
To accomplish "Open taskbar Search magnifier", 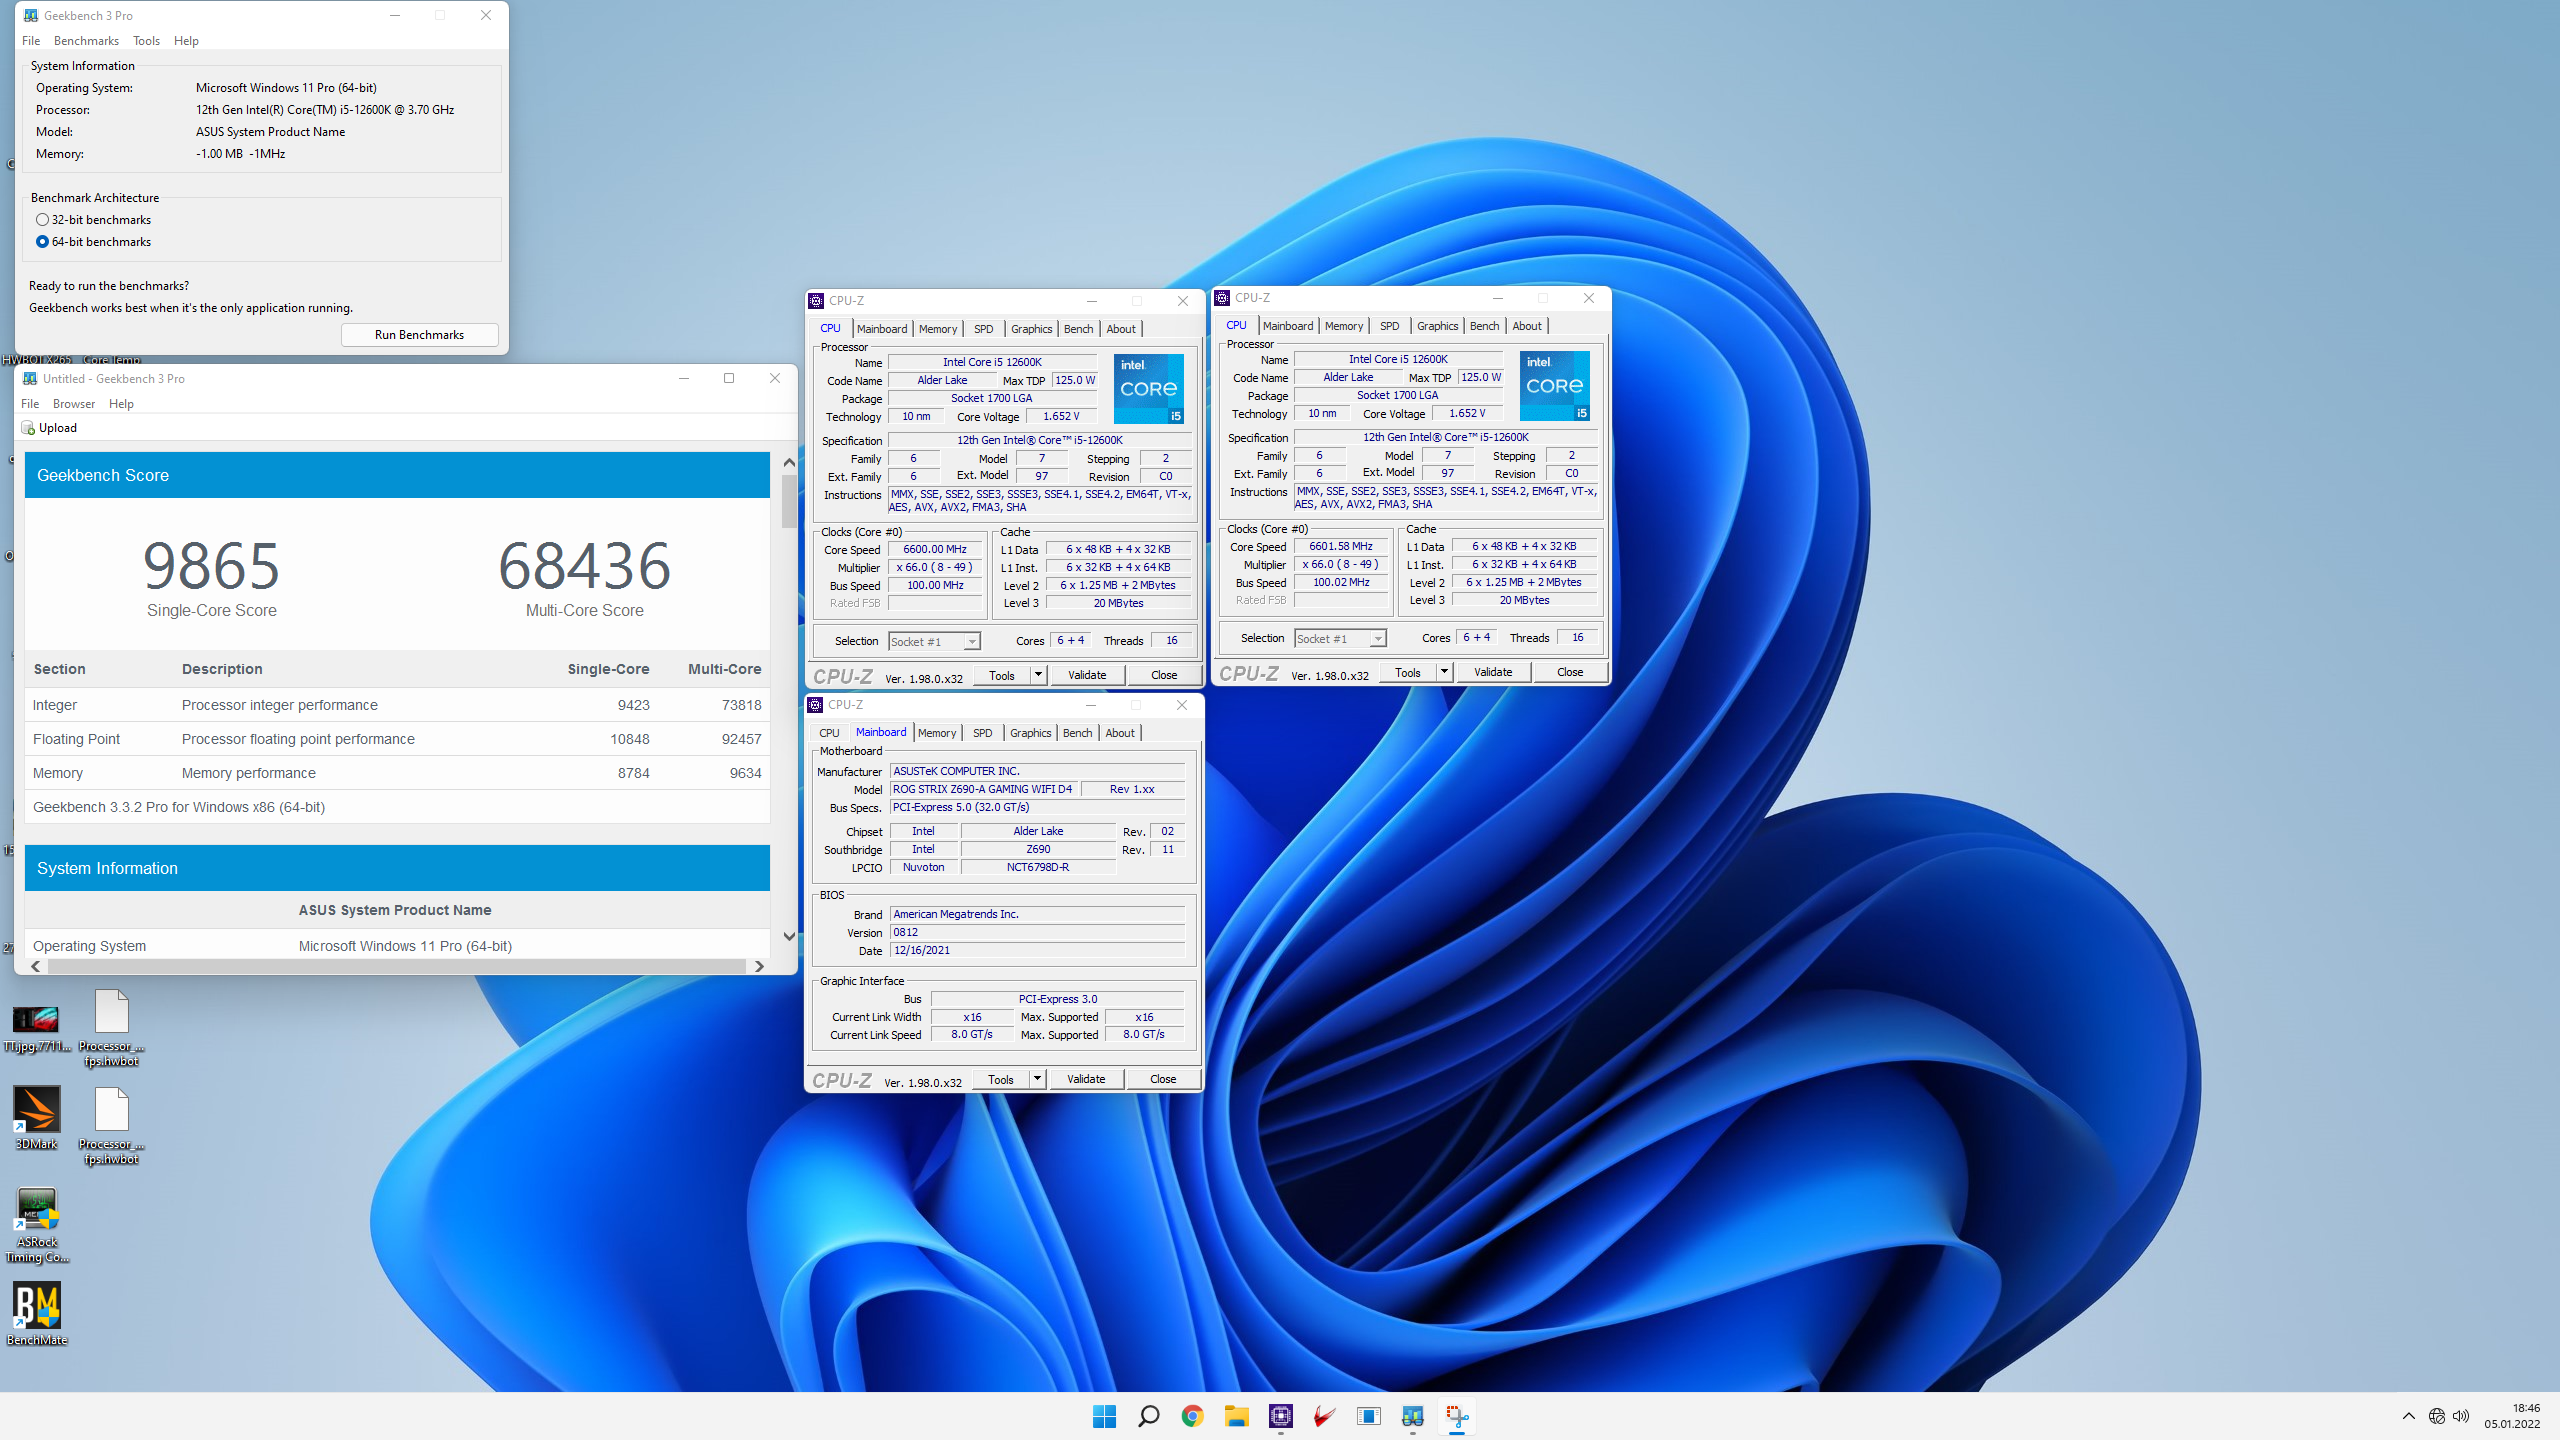I will coord(1148,1416).
